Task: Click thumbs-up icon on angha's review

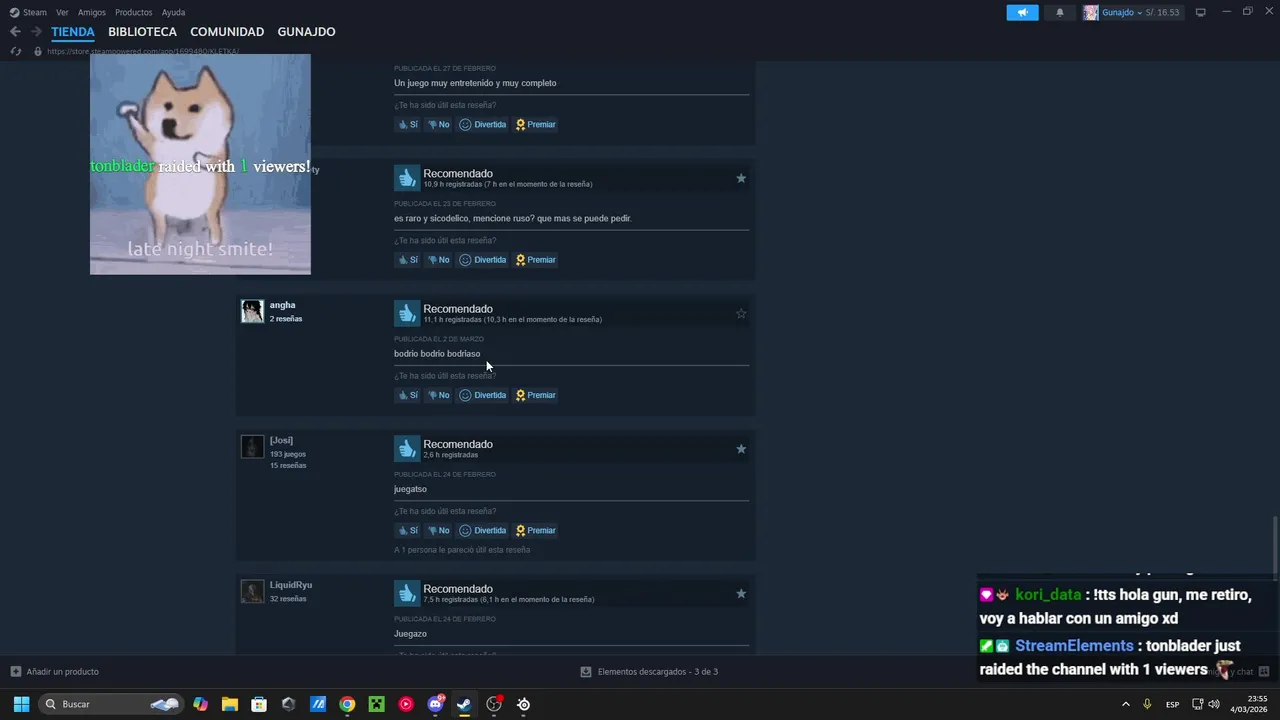Action: point(406,313)
